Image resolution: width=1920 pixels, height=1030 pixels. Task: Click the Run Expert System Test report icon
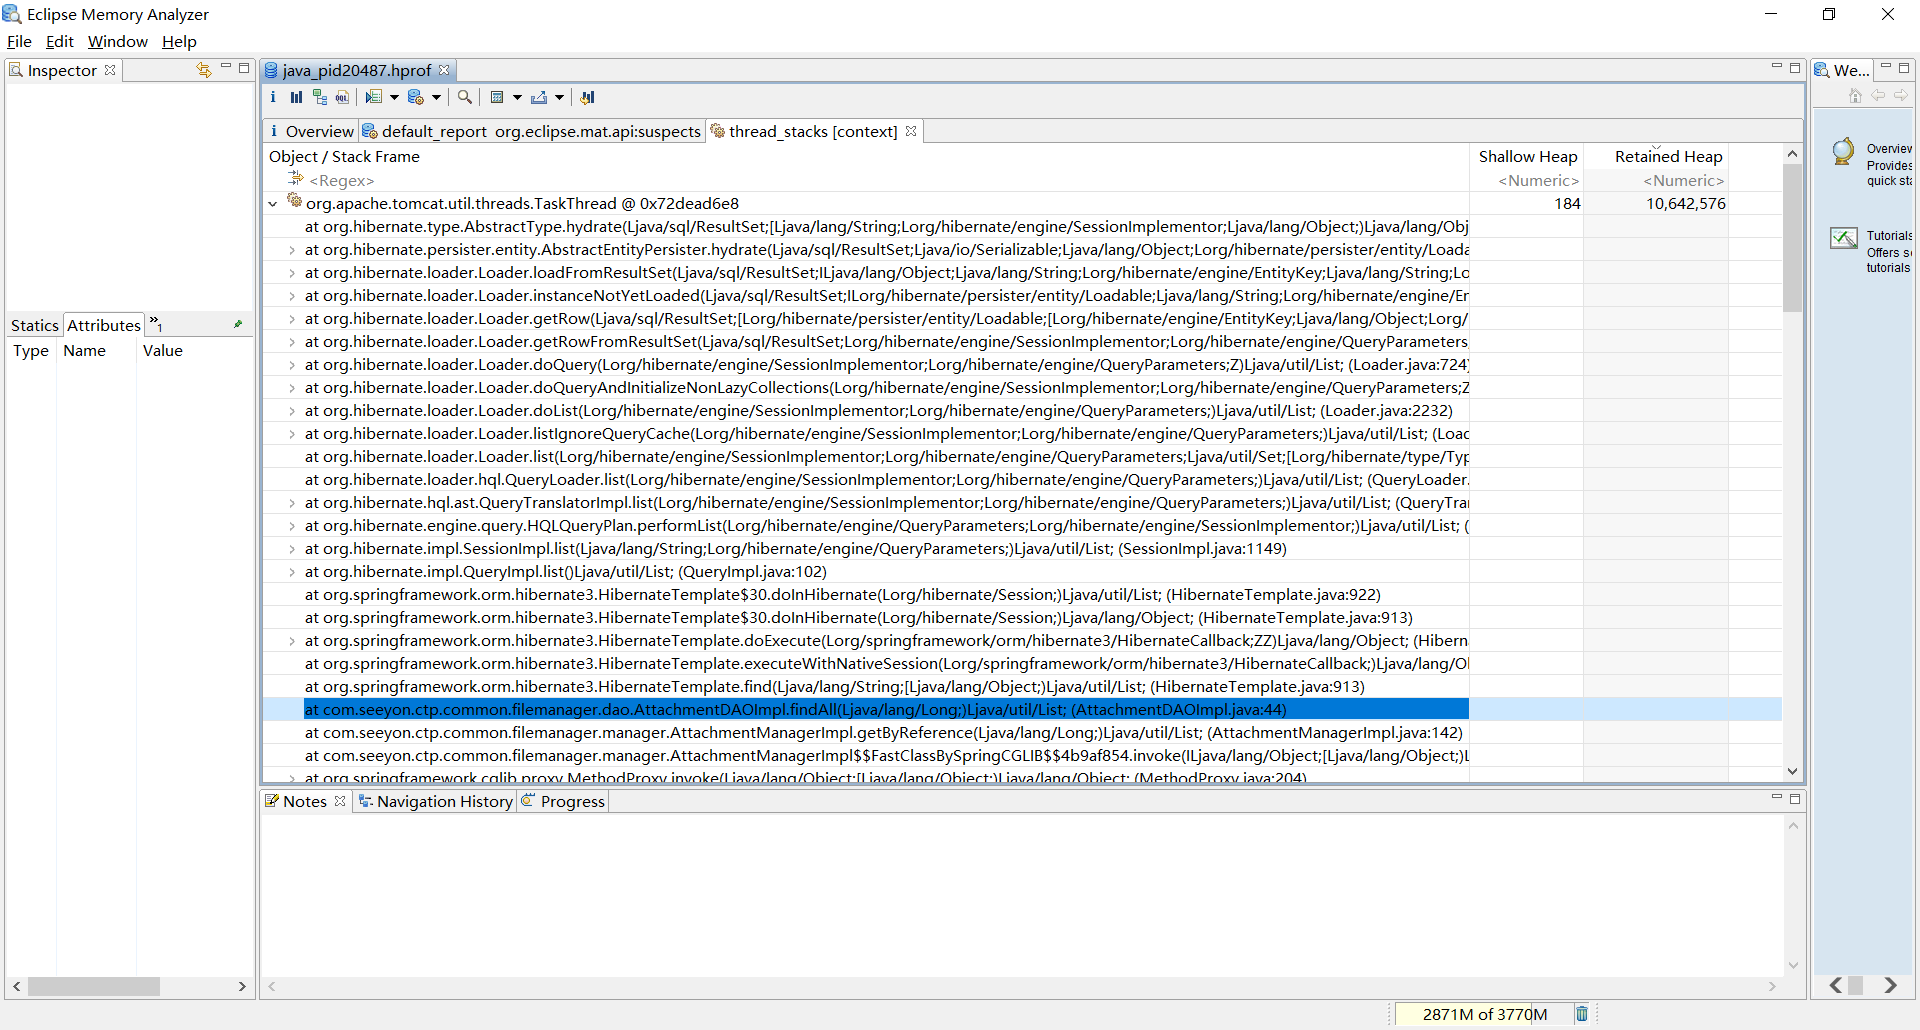[416, 97]
